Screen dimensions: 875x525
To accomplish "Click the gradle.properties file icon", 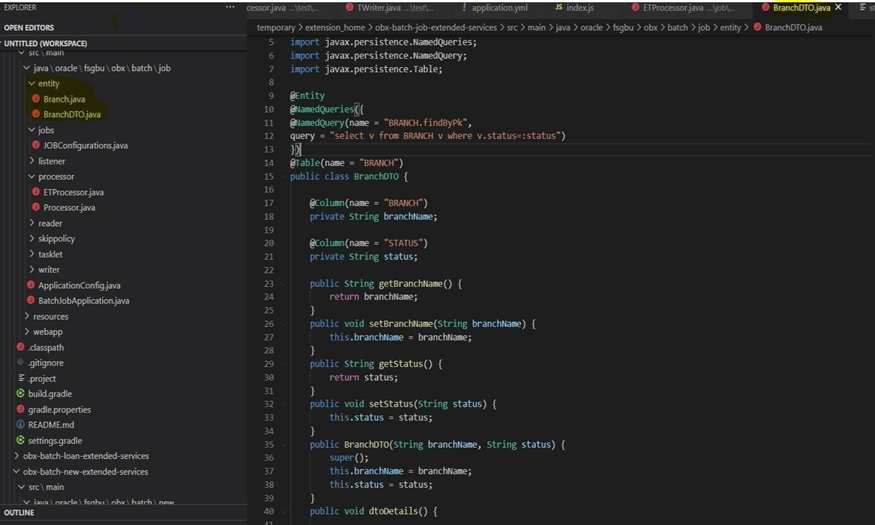I will click(21, 409).
